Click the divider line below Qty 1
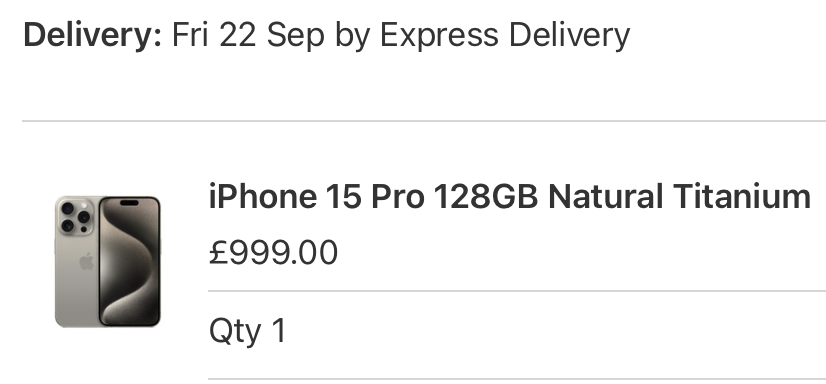This screenshot has height=384, width=826. (517, 379)
